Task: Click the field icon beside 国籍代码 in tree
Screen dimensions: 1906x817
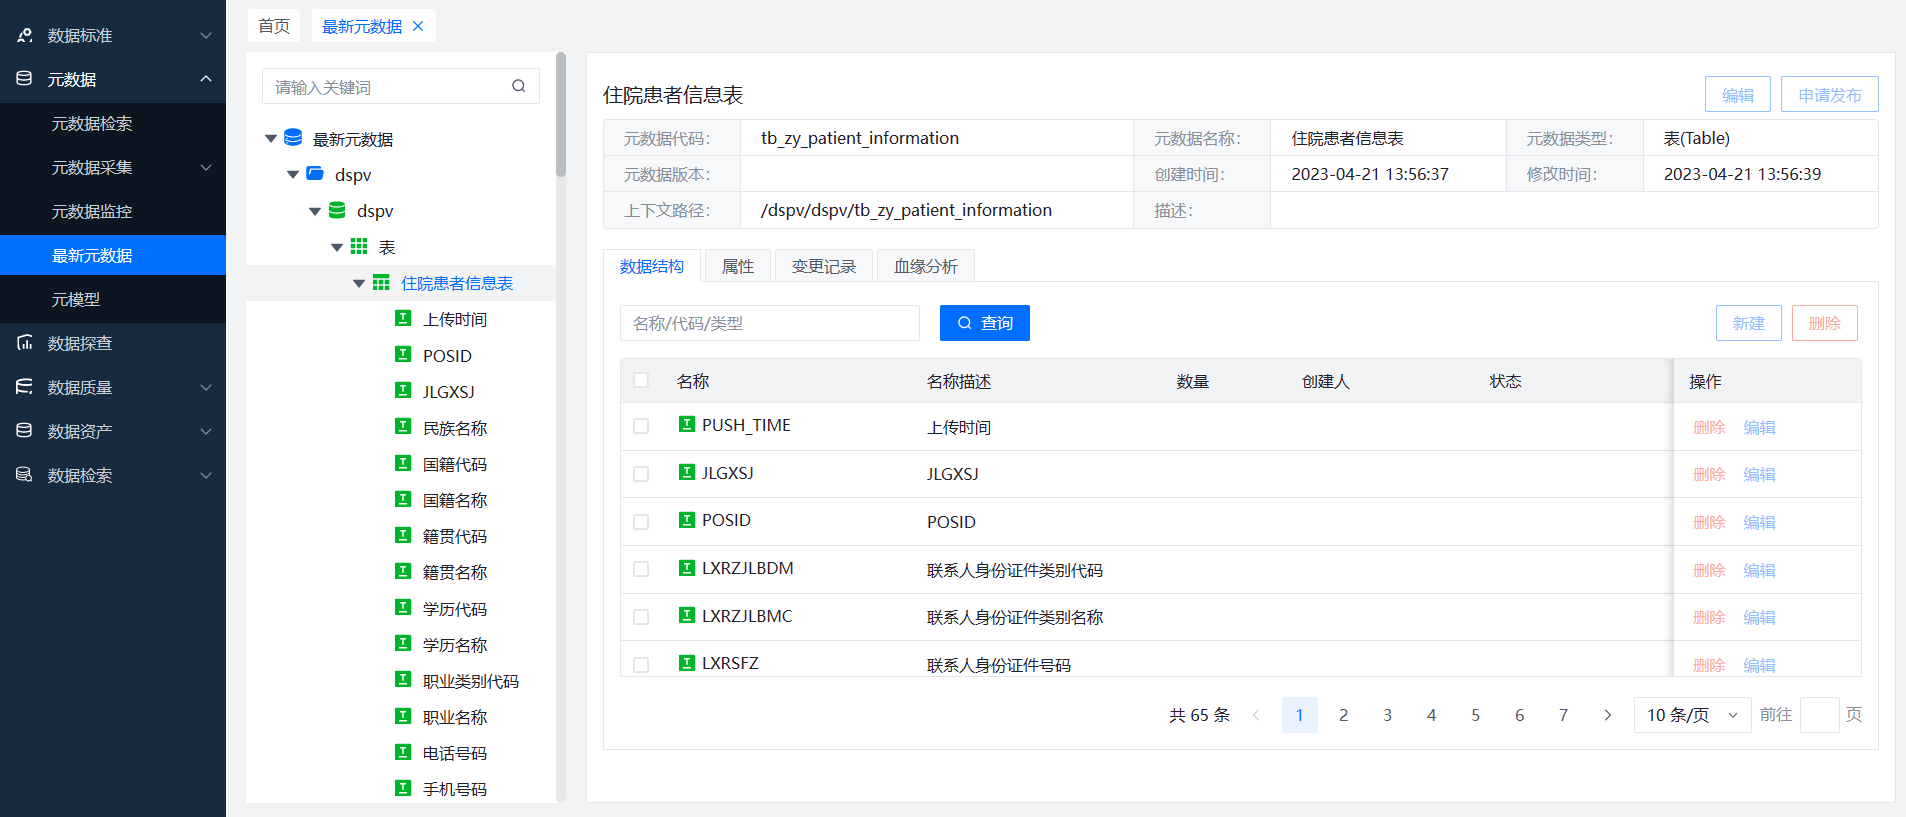Action: (x=403, y=463)
